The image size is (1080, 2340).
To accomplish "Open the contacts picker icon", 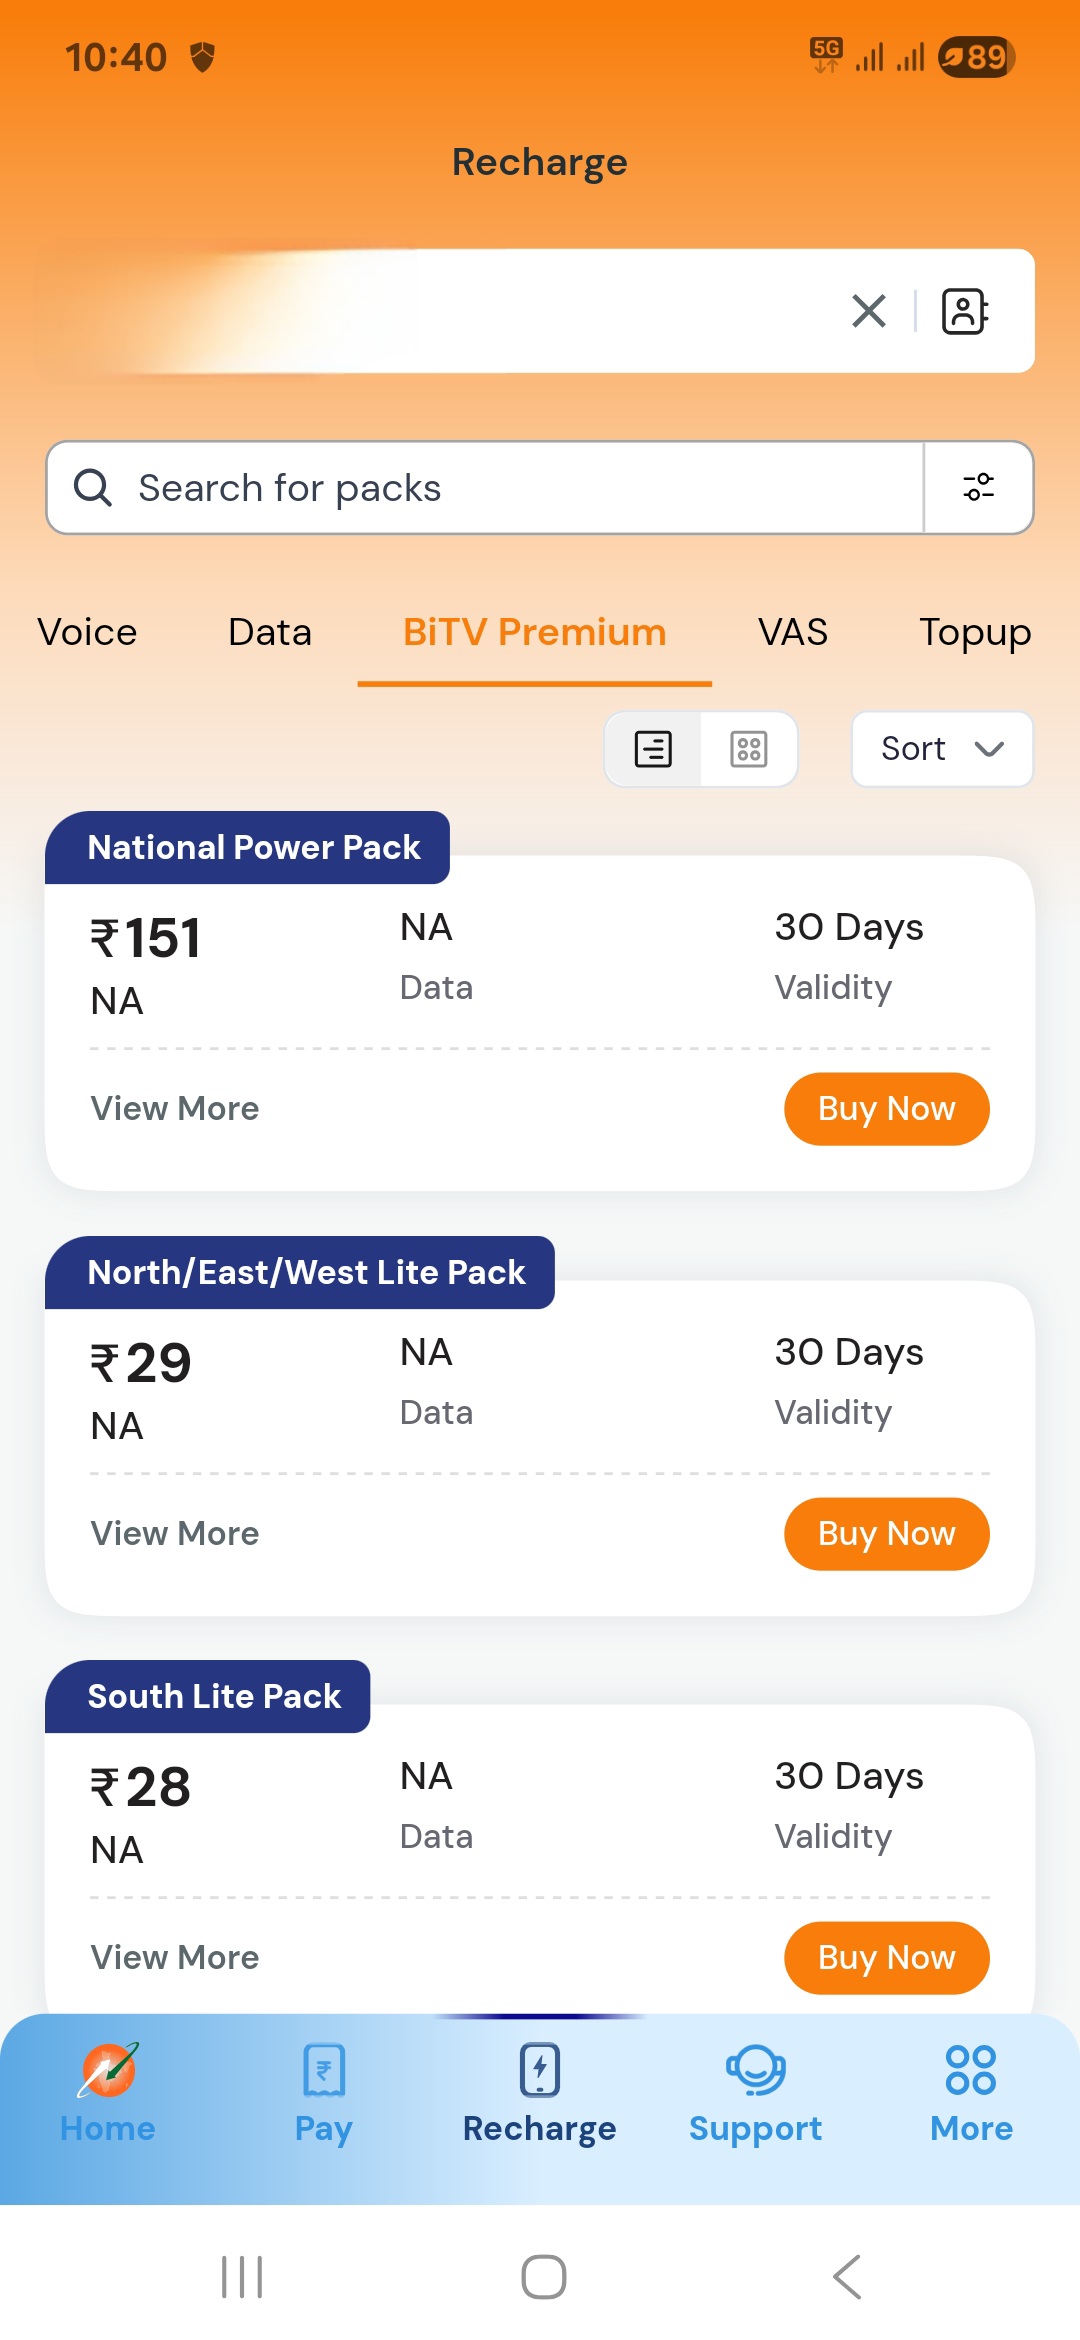I will [x=965, y=311].
